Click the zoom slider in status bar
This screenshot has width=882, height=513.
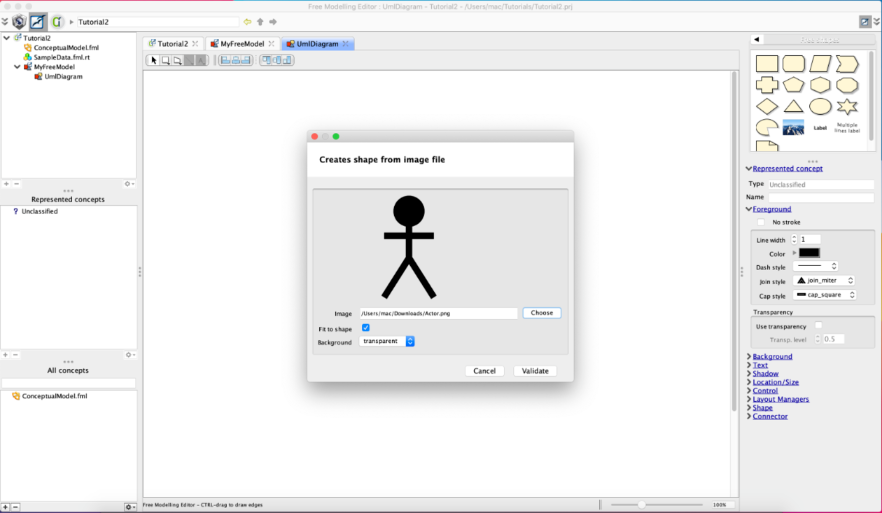656,505
